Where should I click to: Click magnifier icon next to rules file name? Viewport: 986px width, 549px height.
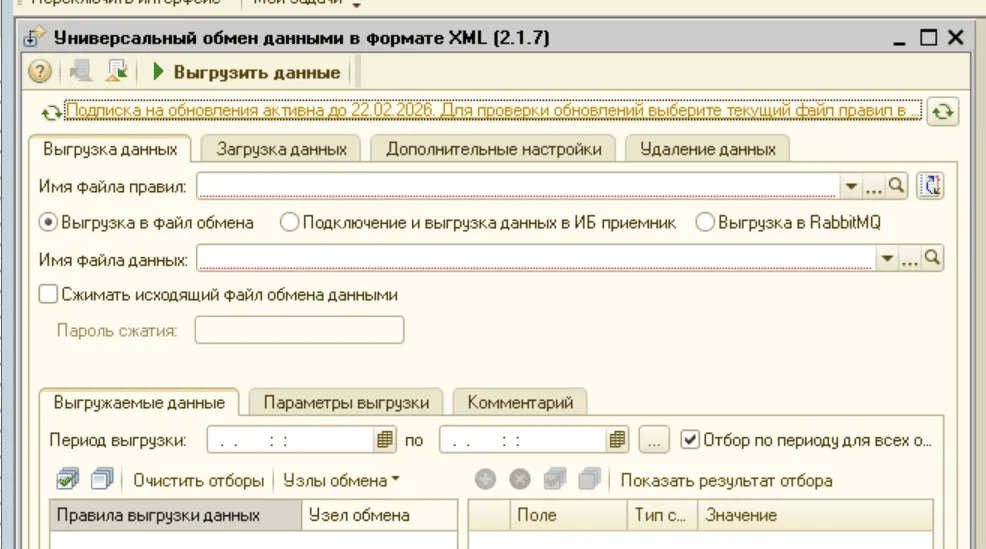[896, 185]
